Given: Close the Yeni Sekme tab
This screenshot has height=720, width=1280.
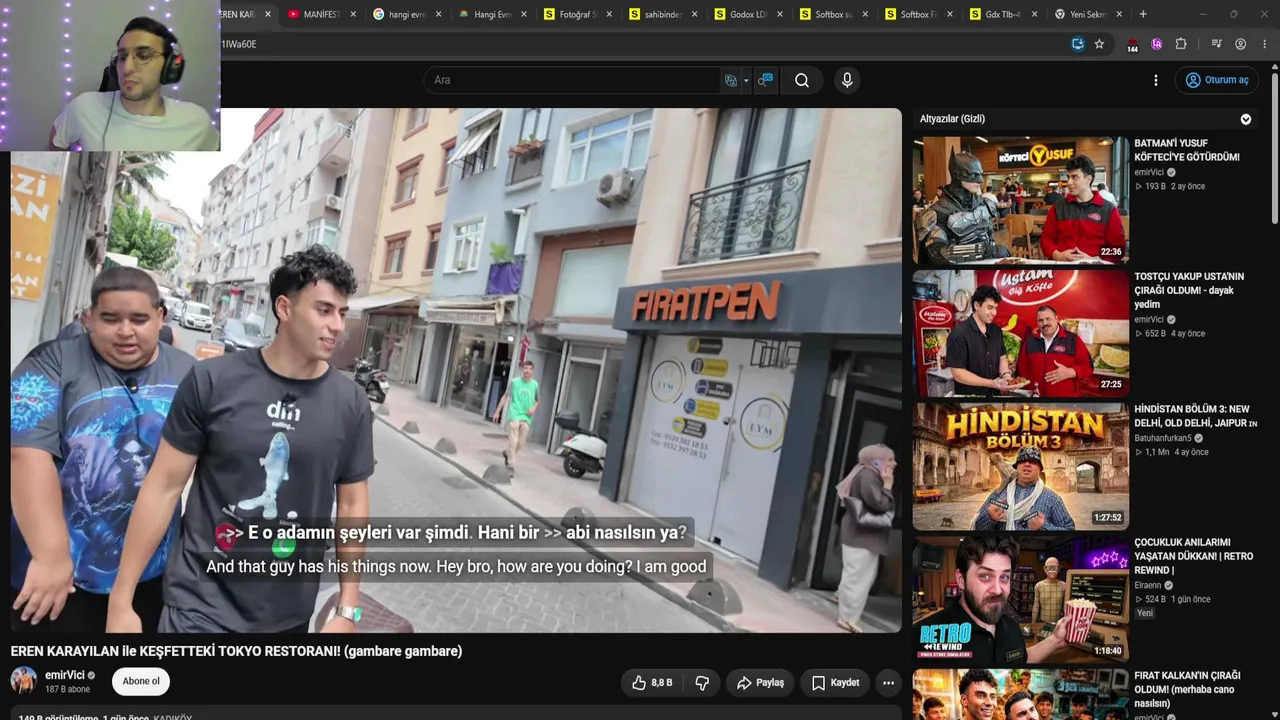Looking at the screenshot, I should pyautogui.click(x=1119, y=15).
